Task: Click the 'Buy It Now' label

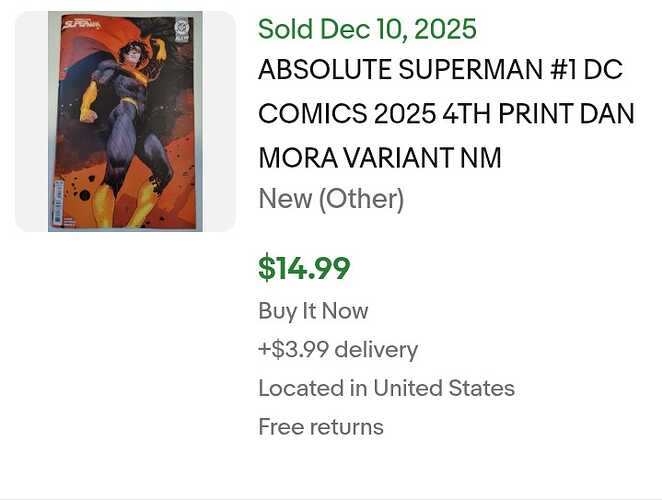Action: click(313, 311)
